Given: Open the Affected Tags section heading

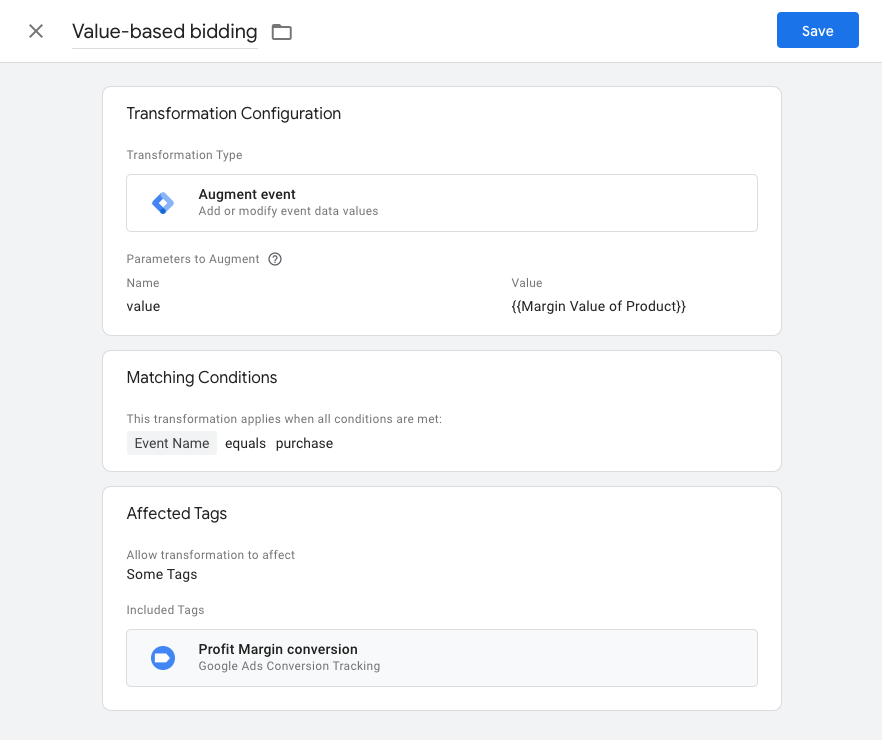Looking at the screenshot, I should coord(176,513).
